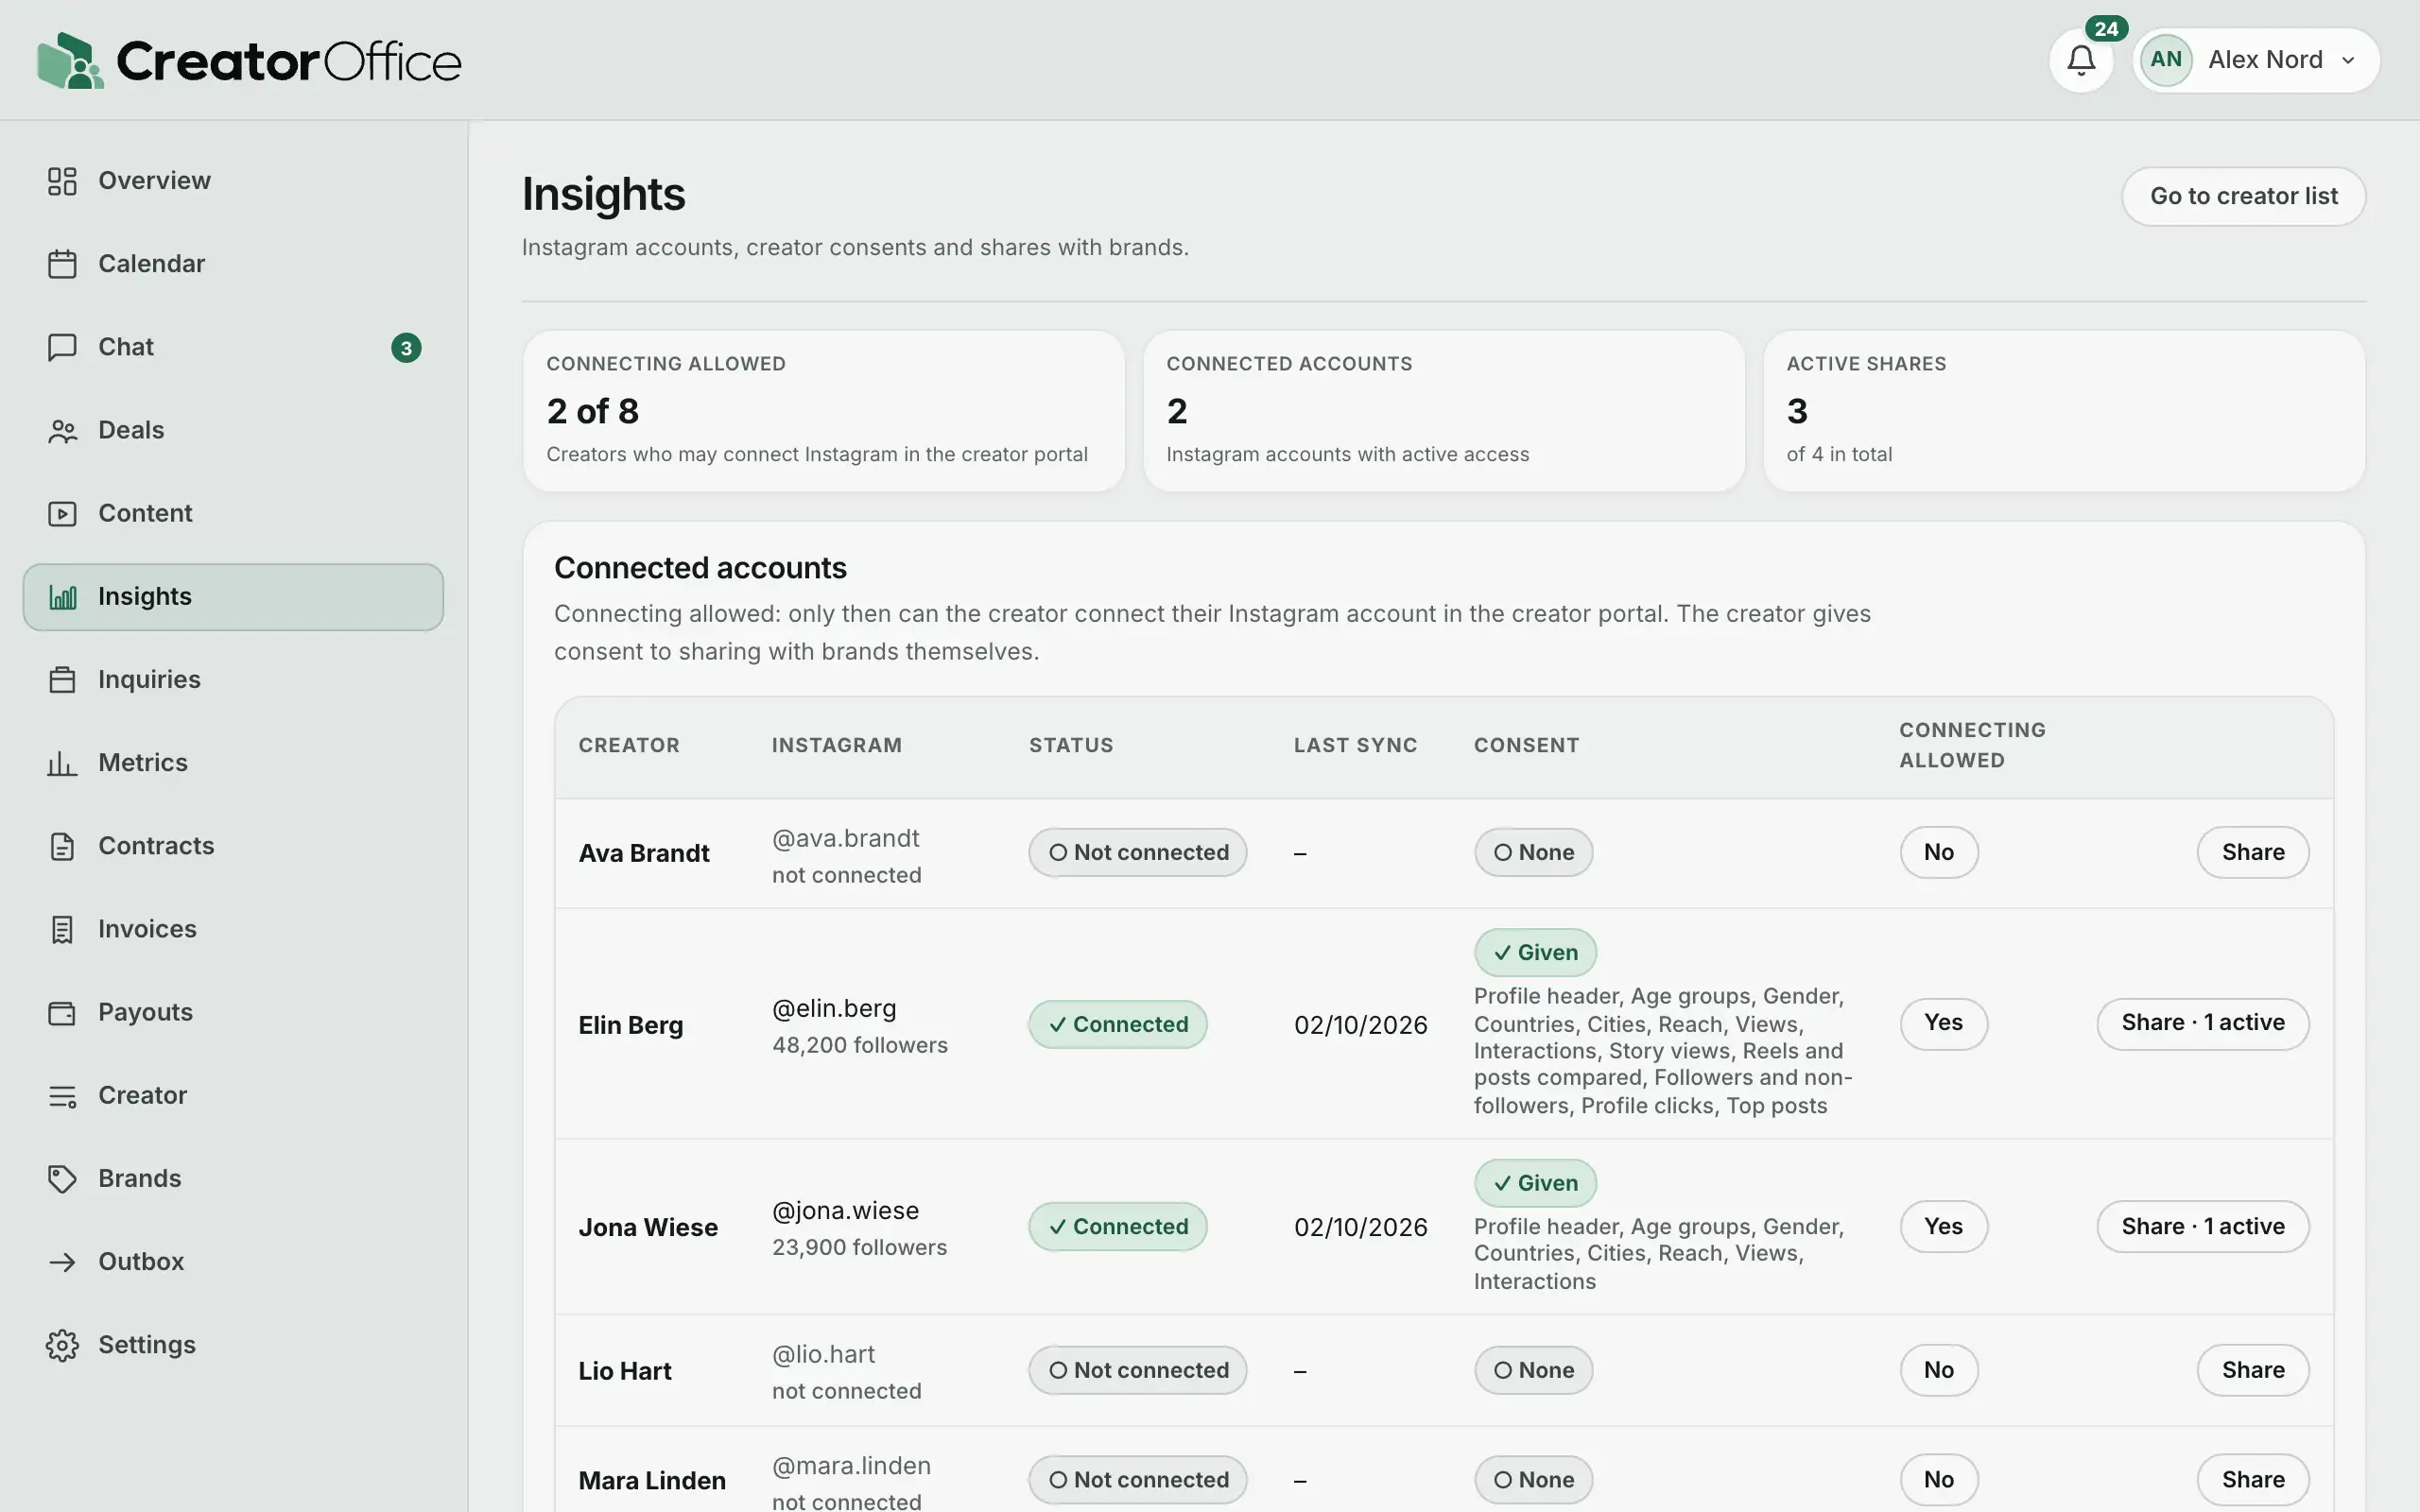
Task: Toggle connecting allowed No for Lio Hart
Action: [1938, 1370]
